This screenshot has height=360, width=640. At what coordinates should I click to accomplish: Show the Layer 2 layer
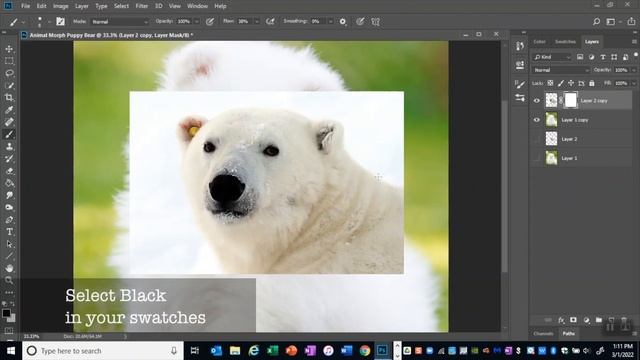tap(537, 139)
